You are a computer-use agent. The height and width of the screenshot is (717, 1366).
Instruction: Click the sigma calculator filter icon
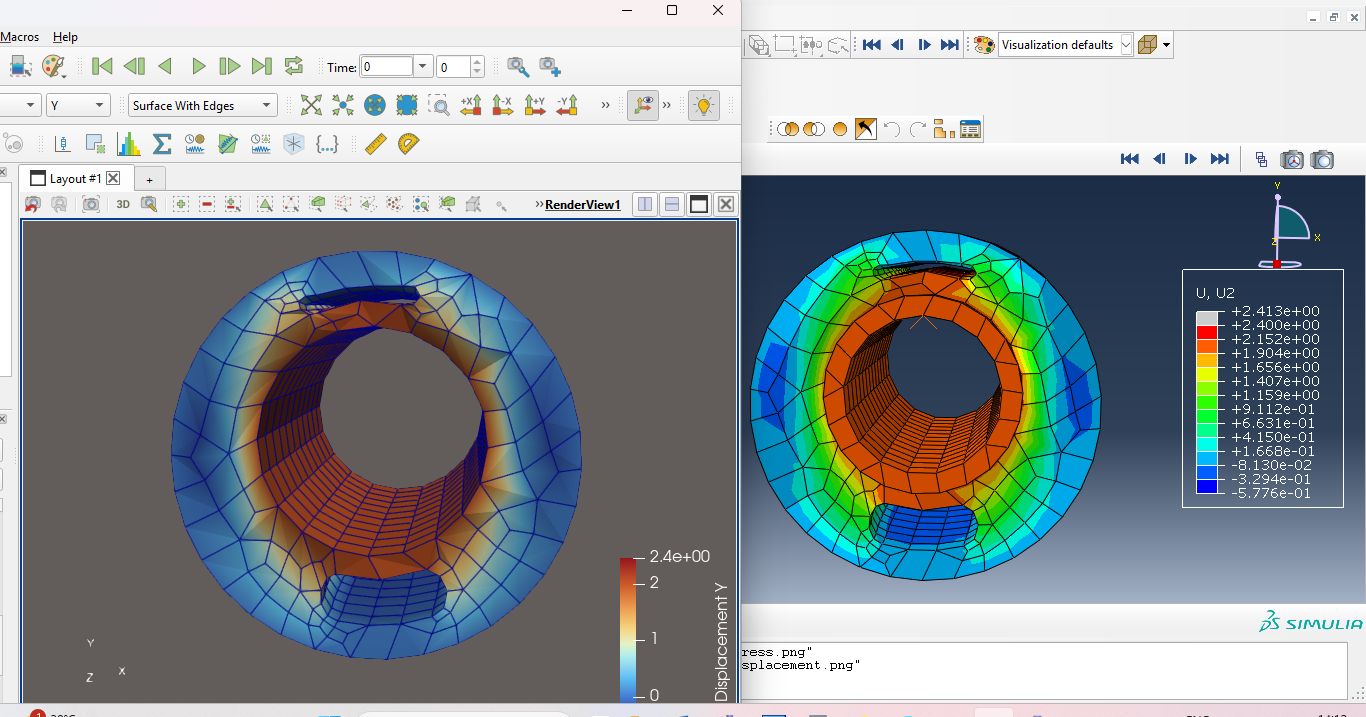coord(162,144)
